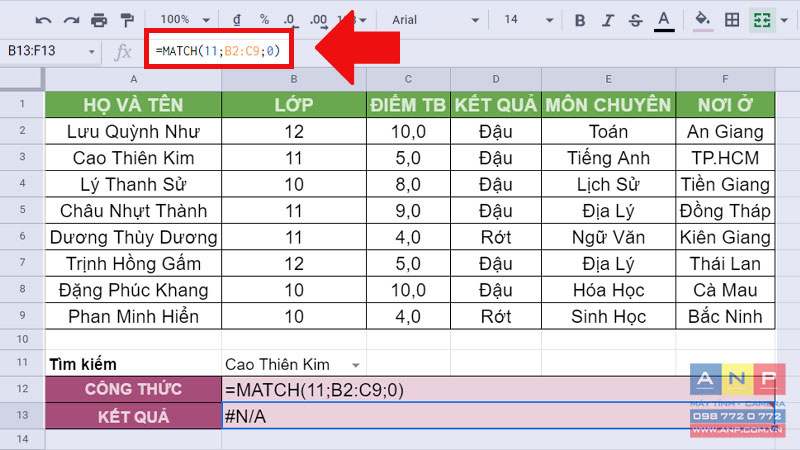800x450 pixels.
Task: Select the =MATCH(11;B2:C9;0) cell in row 12
Action: 498,390
